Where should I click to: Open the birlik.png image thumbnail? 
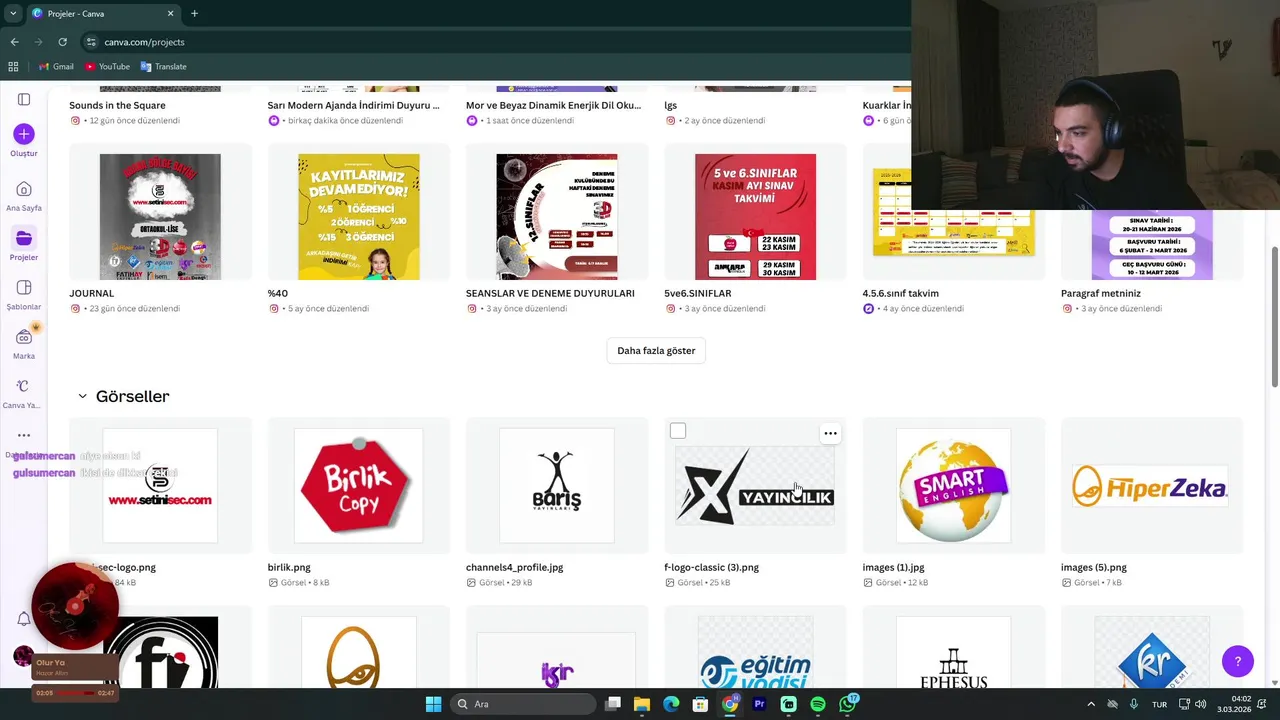coord(359,485)
